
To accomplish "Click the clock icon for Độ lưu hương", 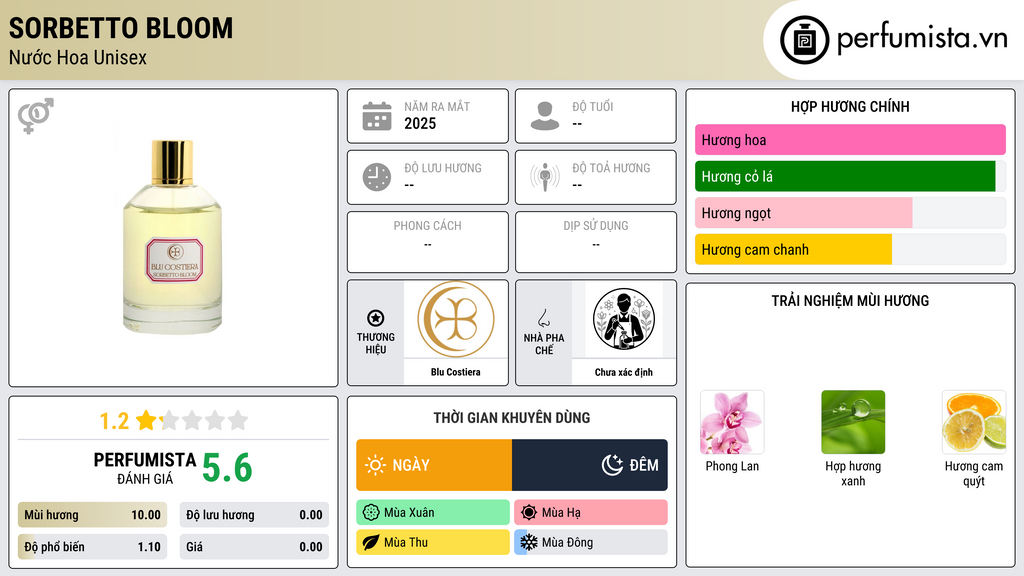I will pos(377,177).
